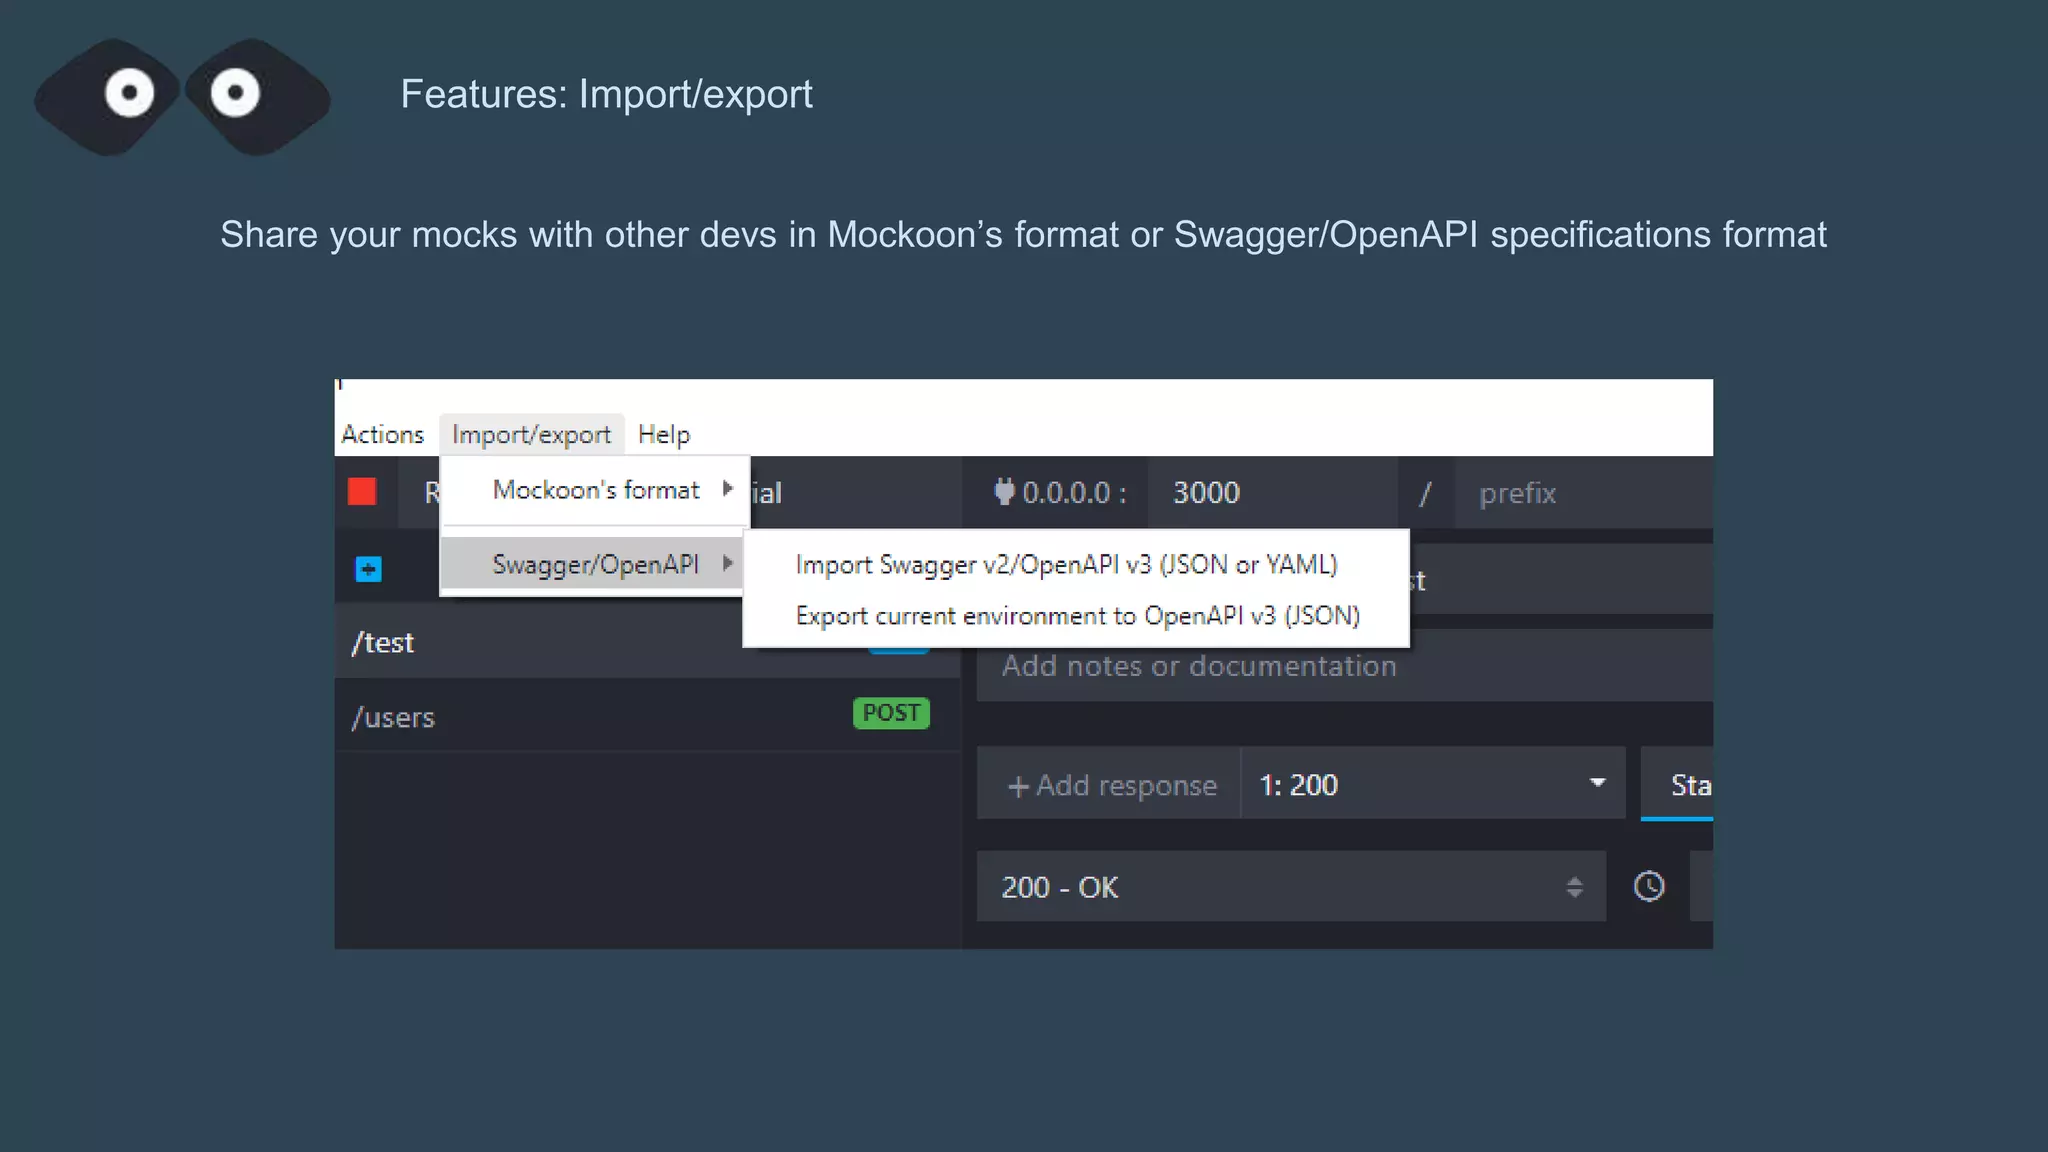Click the port 3000 input field

pos(1270,493)
